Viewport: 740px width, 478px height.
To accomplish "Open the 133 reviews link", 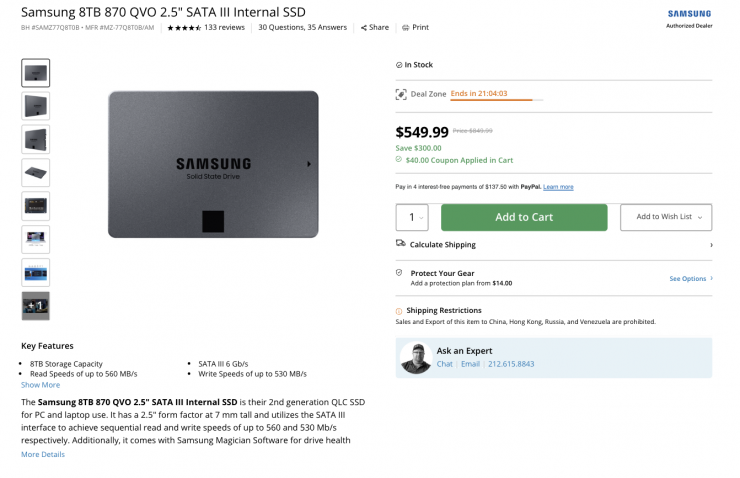I will coord(224,28).
